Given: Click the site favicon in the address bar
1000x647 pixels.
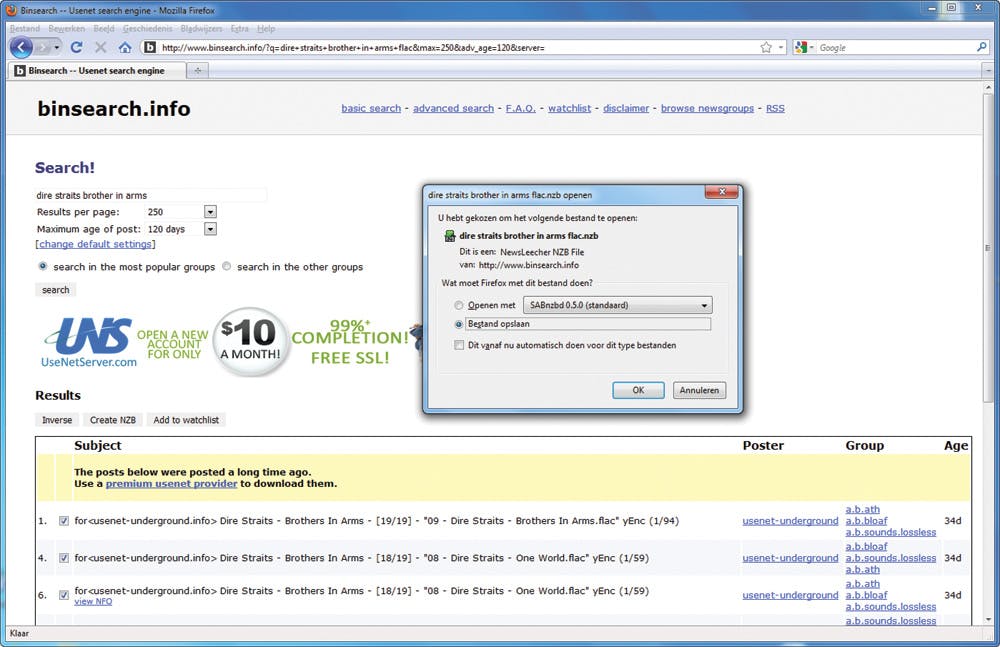Looking at the screenshot, I should tap(150, 47).
